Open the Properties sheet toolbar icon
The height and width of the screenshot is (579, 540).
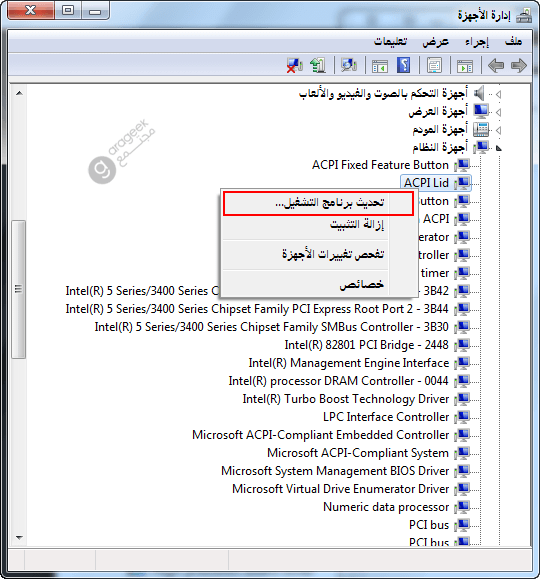pyautogui.click(x=434, y=66)
